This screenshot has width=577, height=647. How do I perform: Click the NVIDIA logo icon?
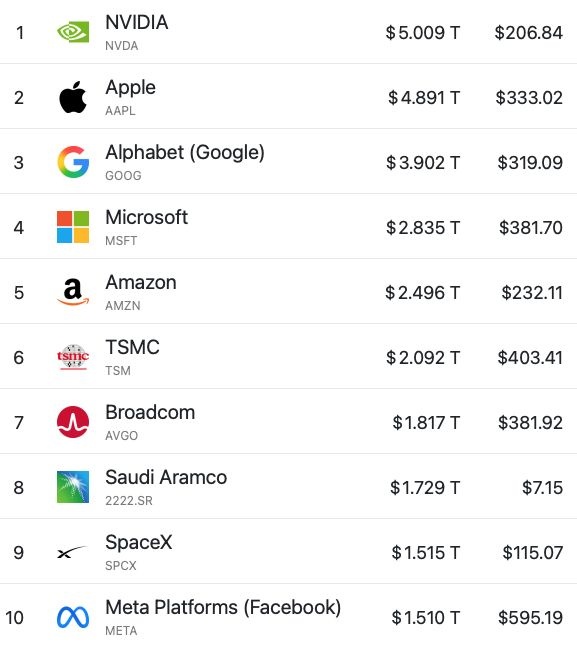(x=73, y=32)
